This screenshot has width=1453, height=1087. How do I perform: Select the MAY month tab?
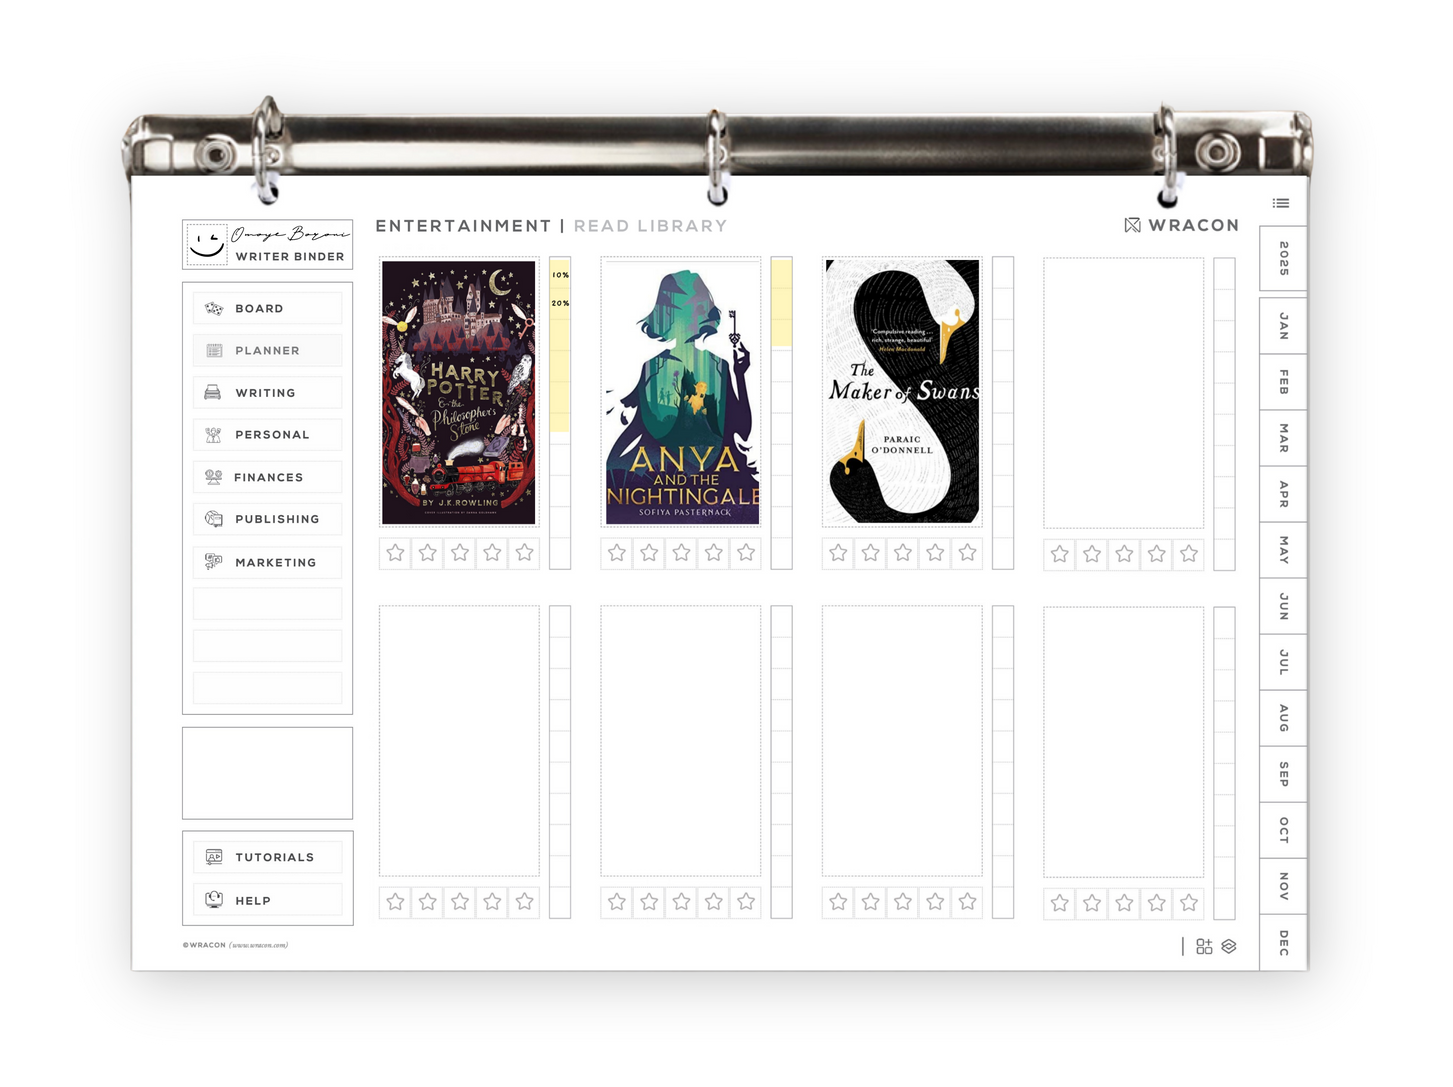(x=1283, y=550)
